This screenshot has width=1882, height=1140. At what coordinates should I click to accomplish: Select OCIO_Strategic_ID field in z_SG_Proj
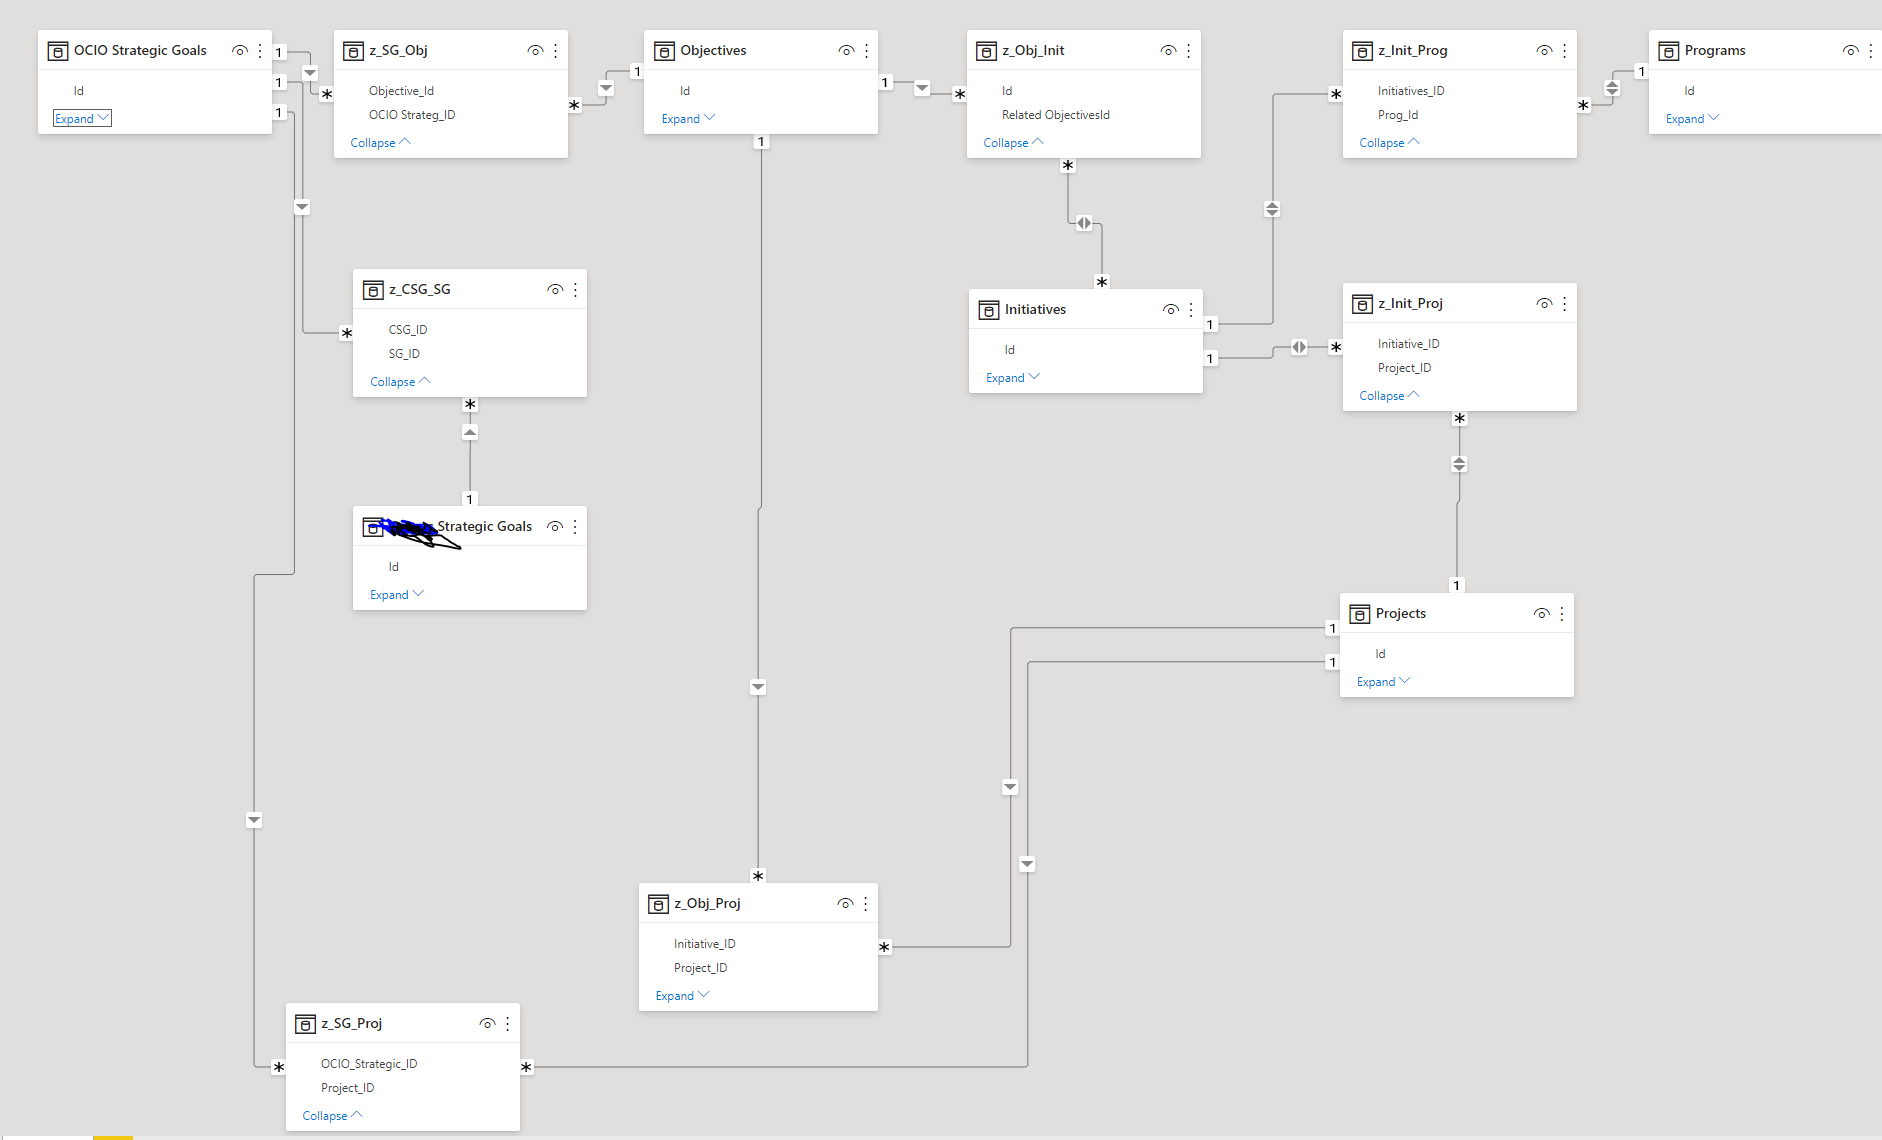[x=369, y=1064]
